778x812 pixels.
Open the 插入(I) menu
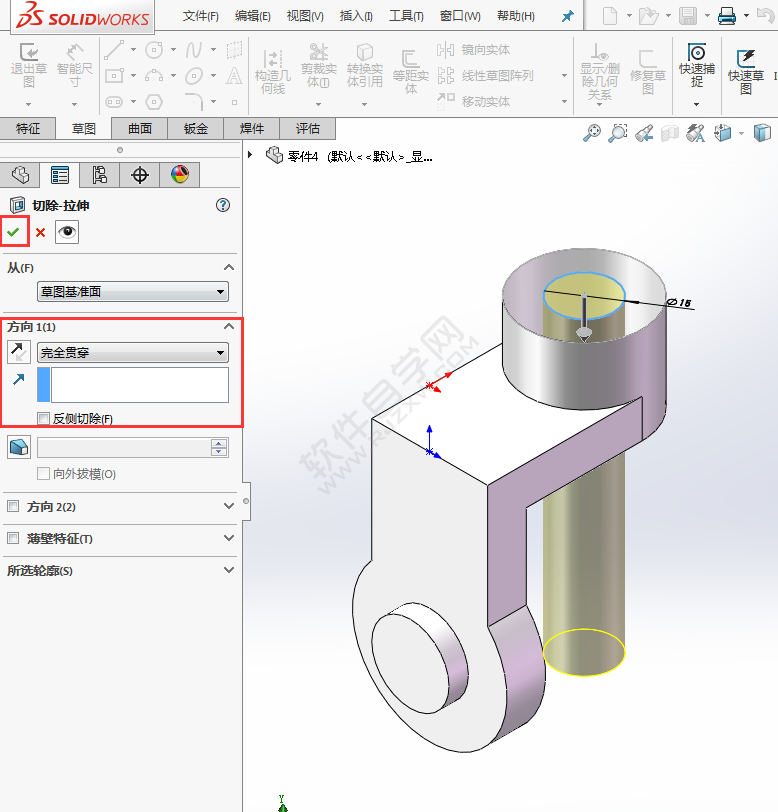coord(356,16)
